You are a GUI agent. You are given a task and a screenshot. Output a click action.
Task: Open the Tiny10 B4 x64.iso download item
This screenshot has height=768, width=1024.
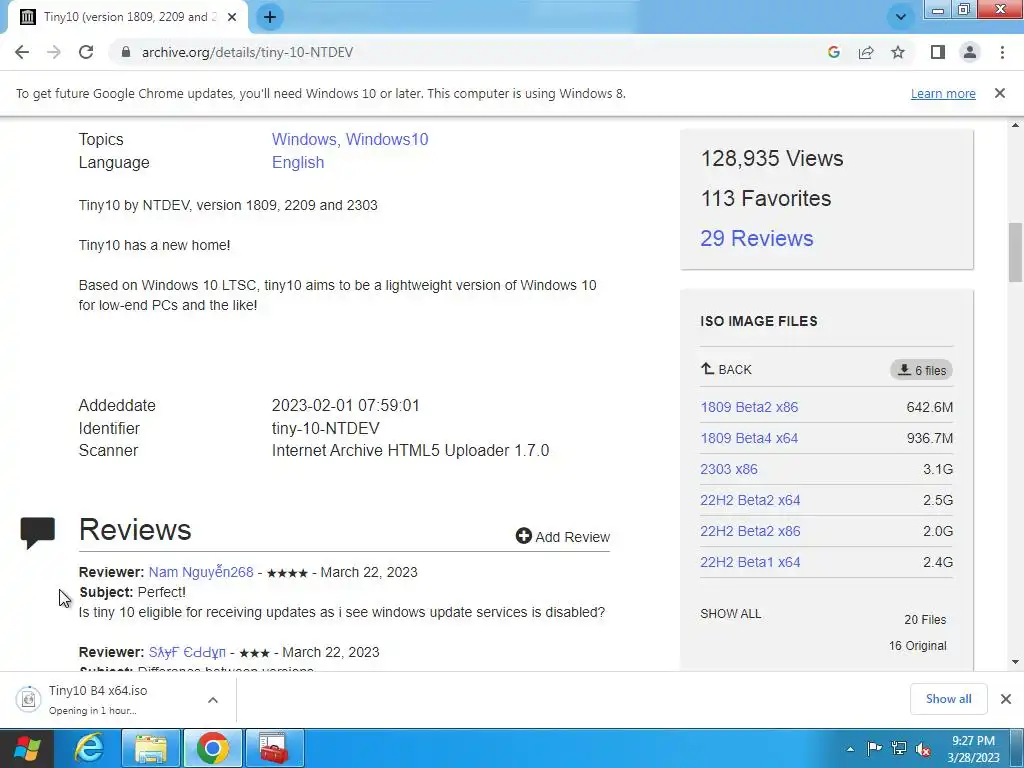pos(98,699)
